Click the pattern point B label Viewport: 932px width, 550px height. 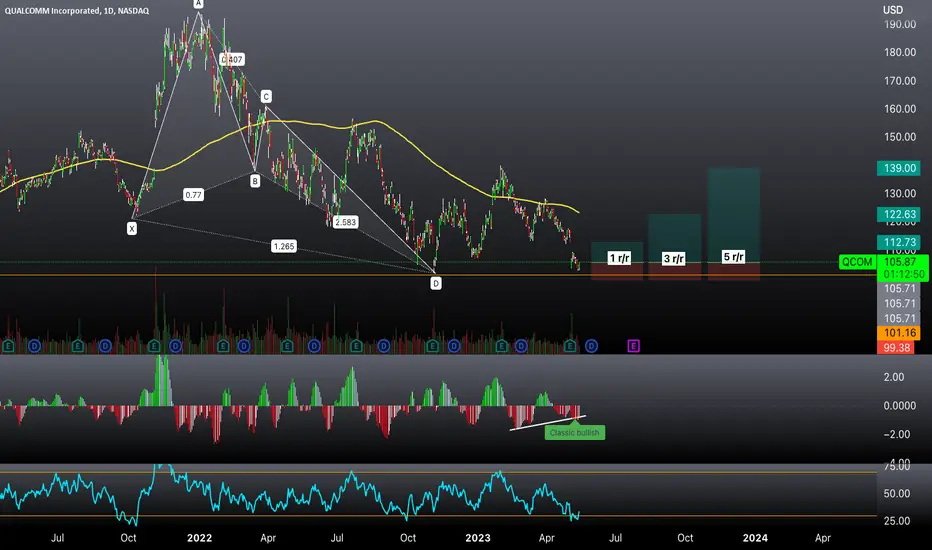255,181
